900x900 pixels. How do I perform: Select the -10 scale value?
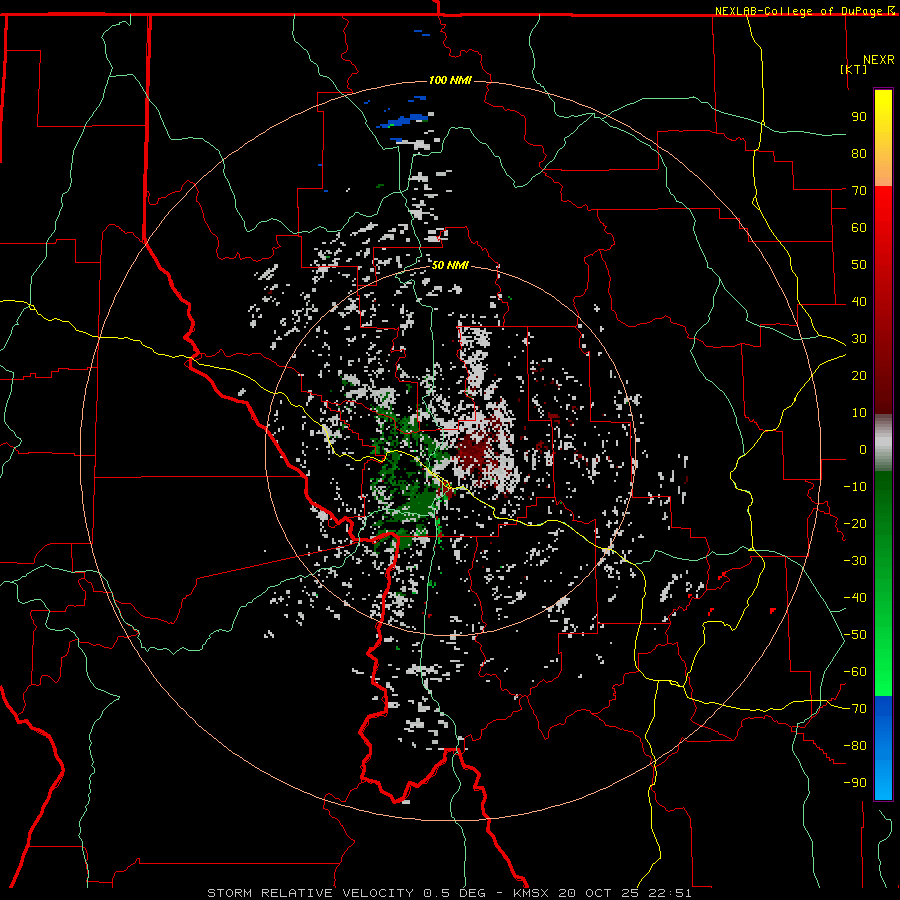(x=855, y=487)
